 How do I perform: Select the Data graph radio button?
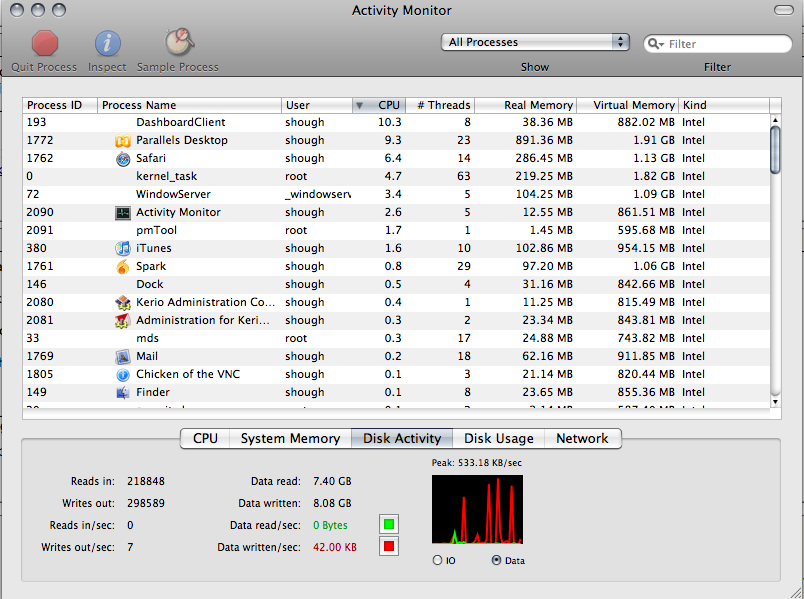pos(497,560)
